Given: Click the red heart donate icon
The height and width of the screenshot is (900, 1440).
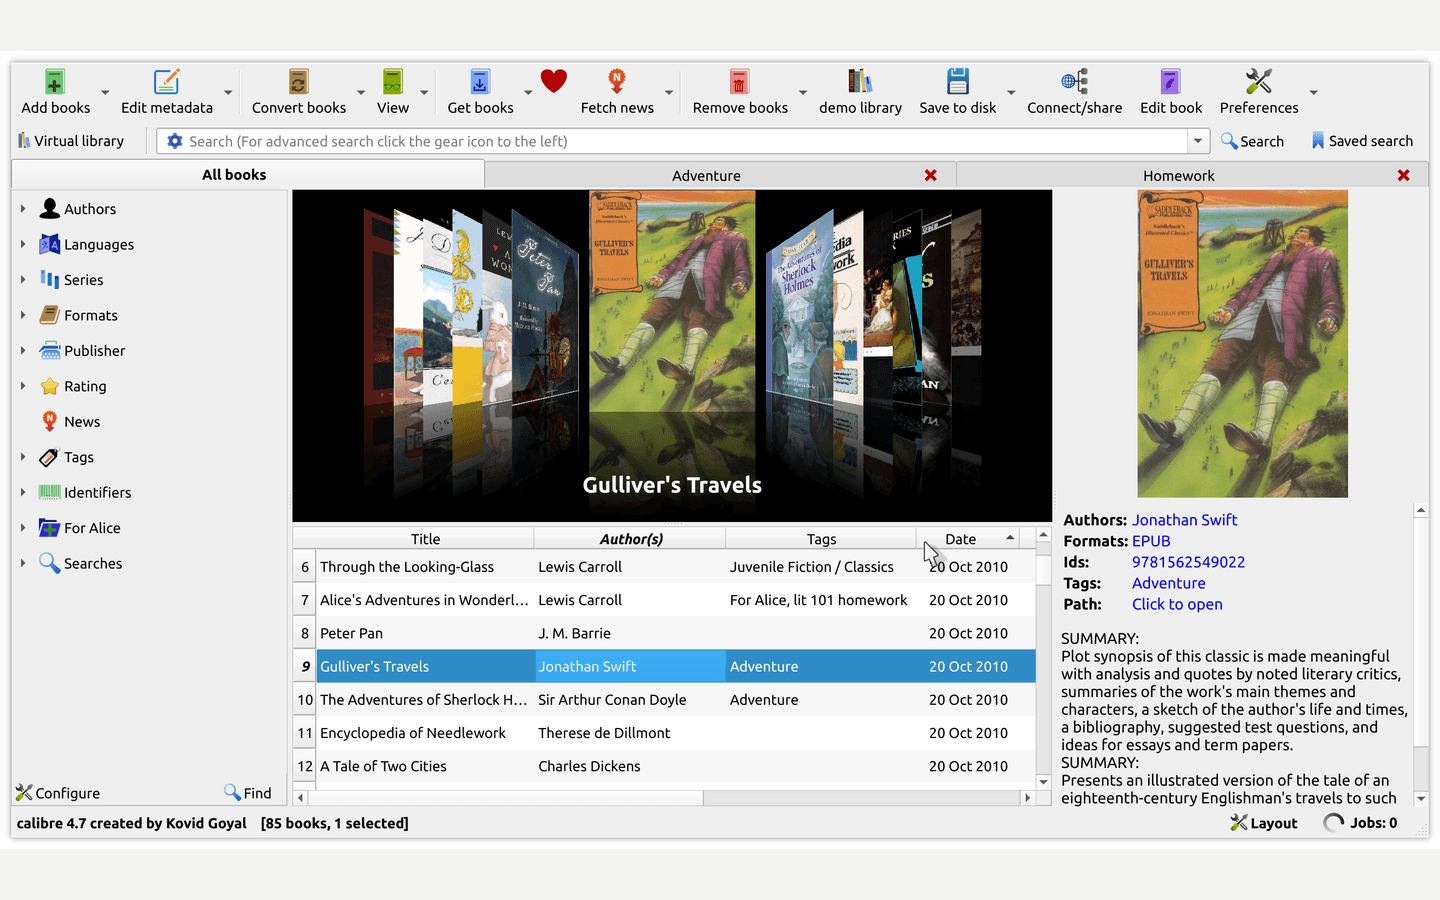Looking at the screenshot, I should (554, 81).
